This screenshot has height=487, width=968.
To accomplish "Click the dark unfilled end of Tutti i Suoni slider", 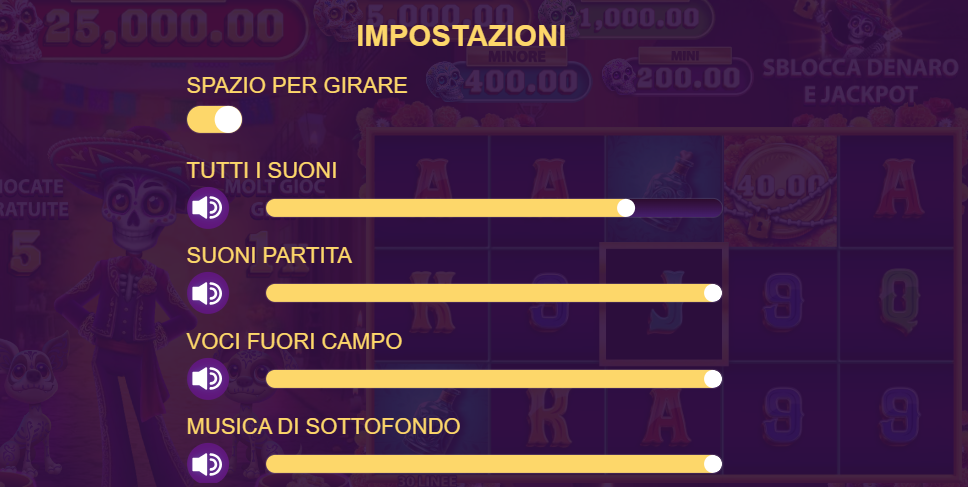I will (x=678, y=208).
